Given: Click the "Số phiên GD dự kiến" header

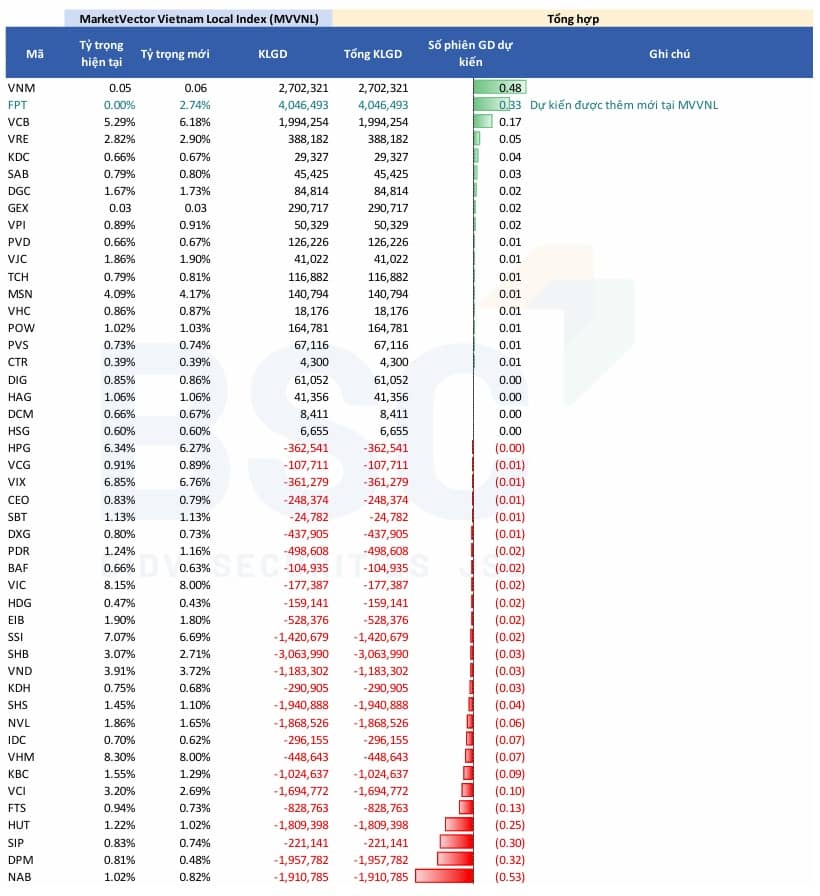Looking at the screenshot, I should tap(469, 54).
